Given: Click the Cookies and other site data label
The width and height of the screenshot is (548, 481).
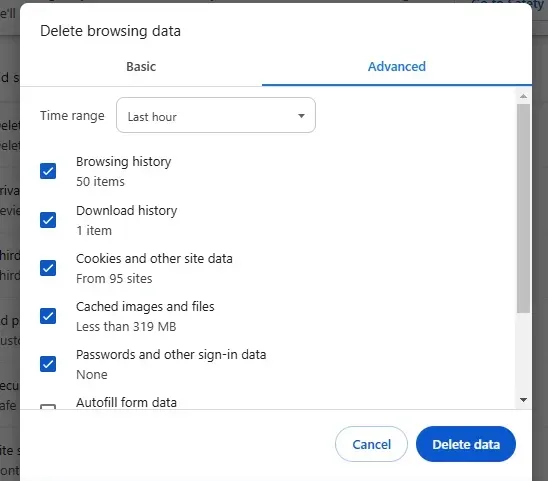Looking at the screenshot, I should coord(154,259).
